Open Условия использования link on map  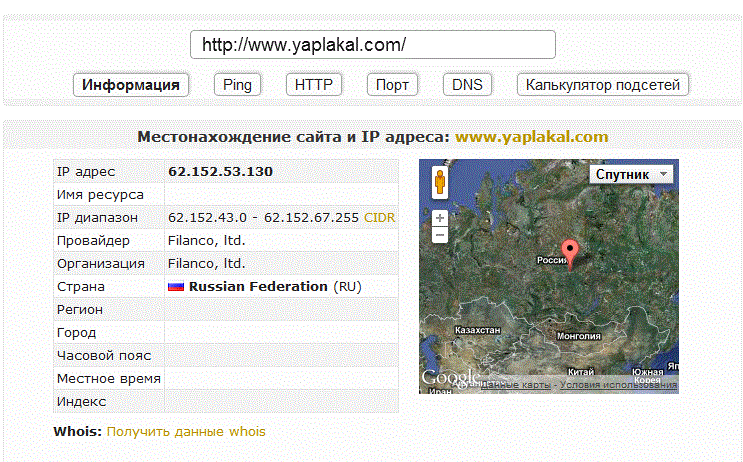tap(618, 385)
